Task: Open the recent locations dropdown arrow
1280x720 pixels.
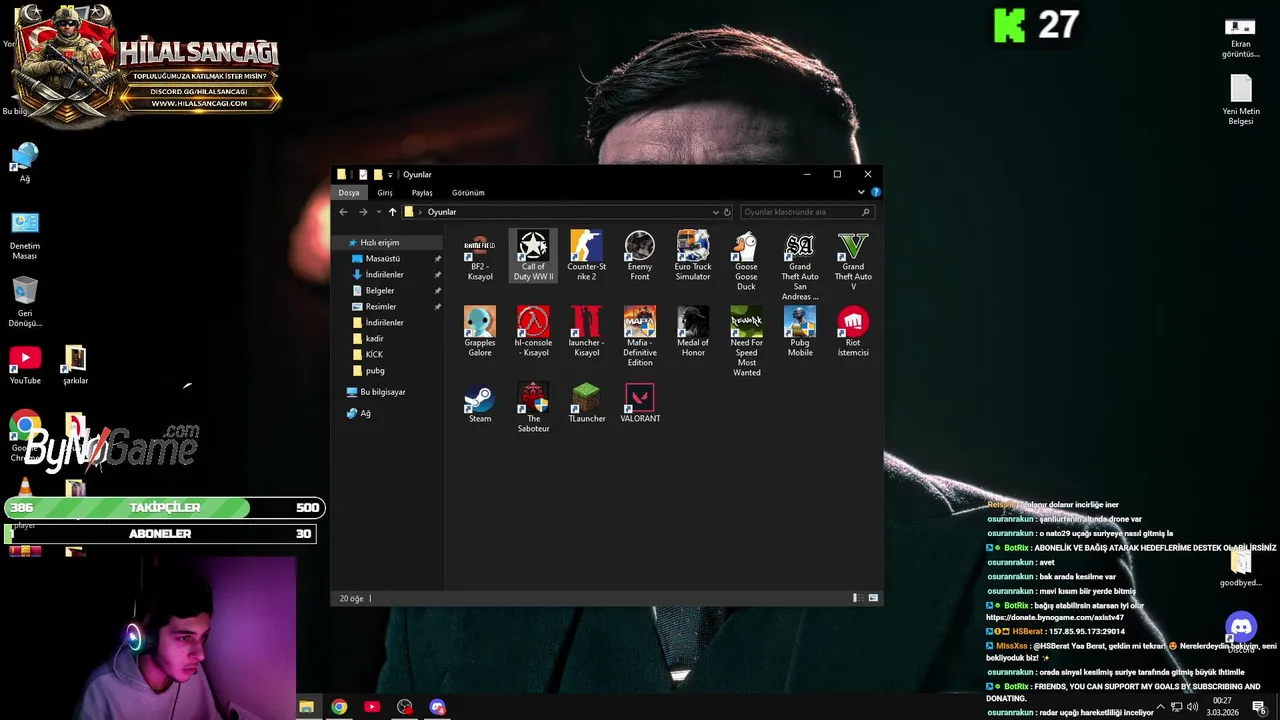Action: point(378,212)
